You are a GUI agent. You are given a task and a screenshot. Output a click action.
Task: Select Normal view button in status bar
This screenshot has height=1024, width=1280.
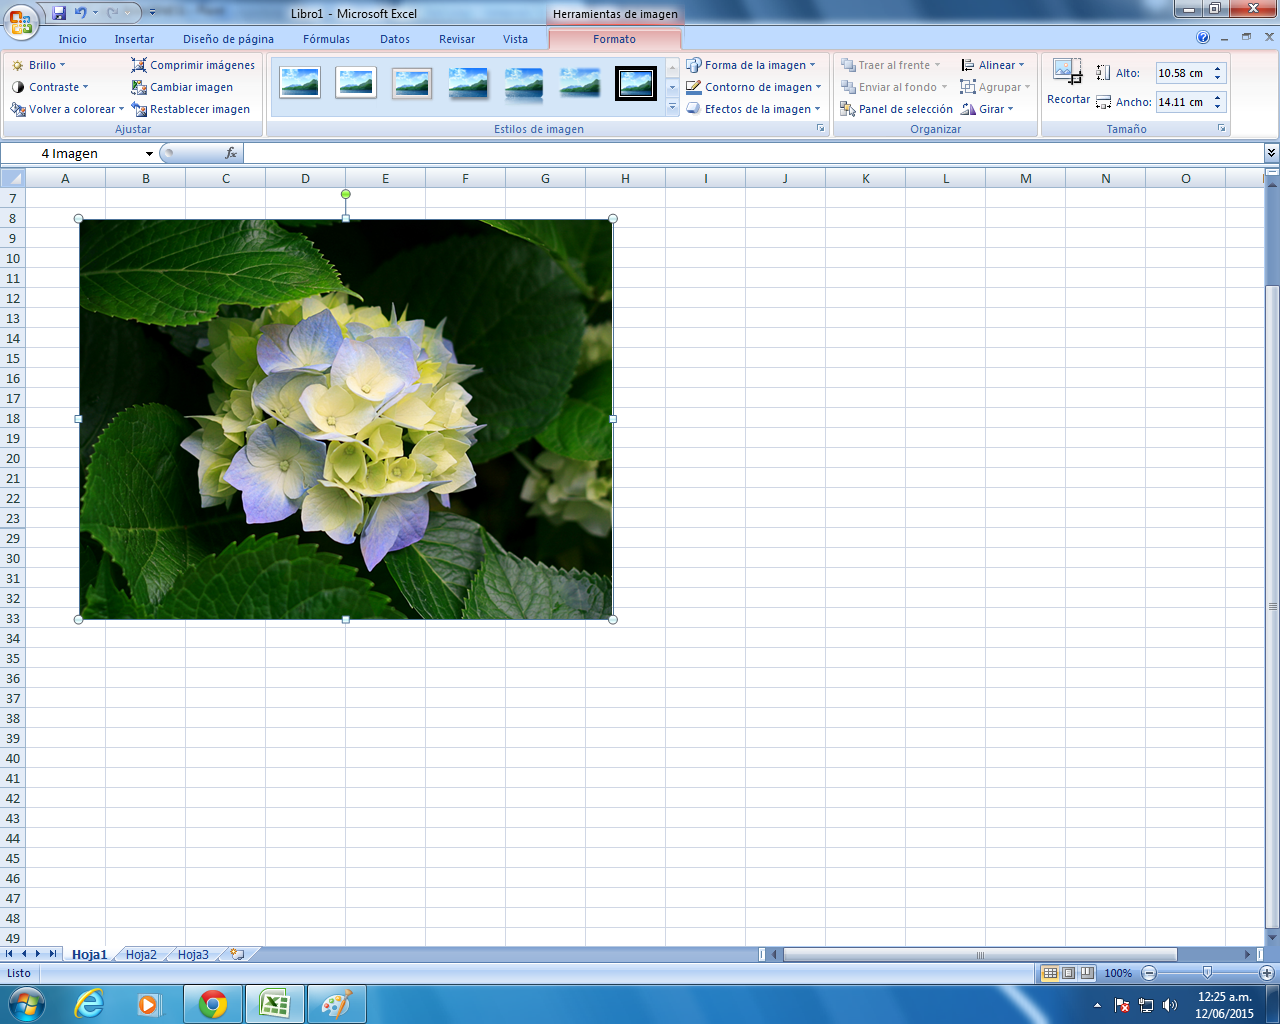(1050, 973)
